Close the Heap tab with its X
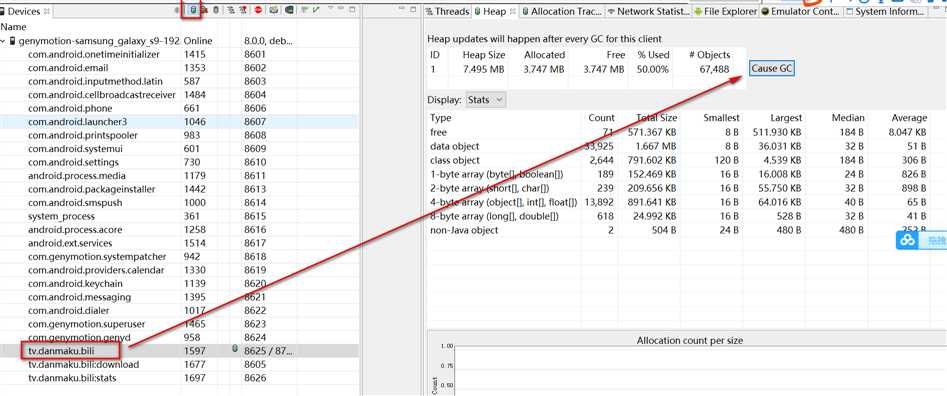 pyautogui.click(x=513, y=11)
